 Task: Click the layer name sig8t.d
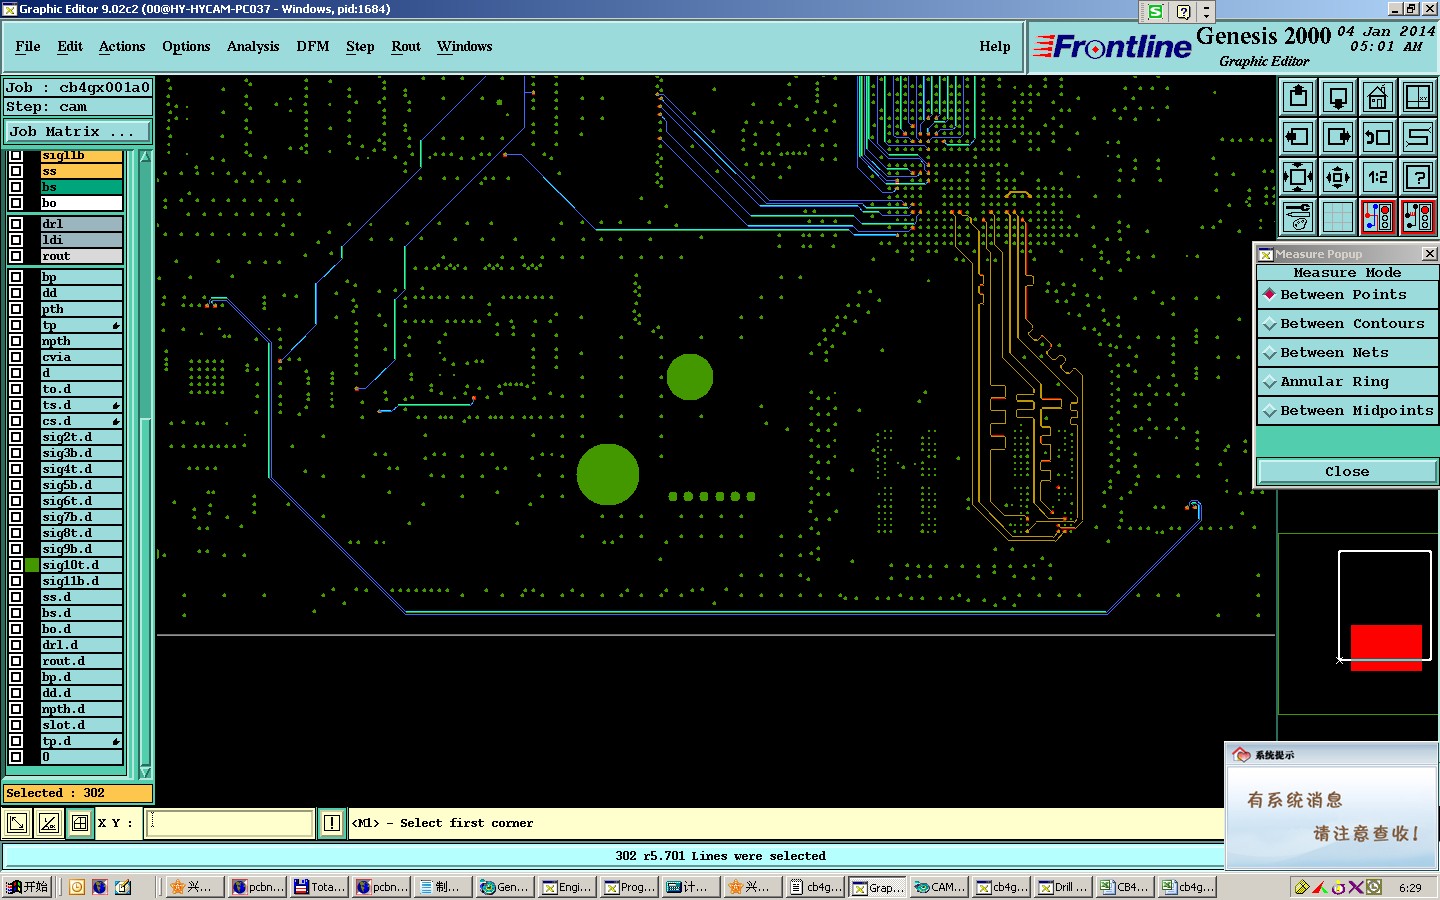pos(81,533)
